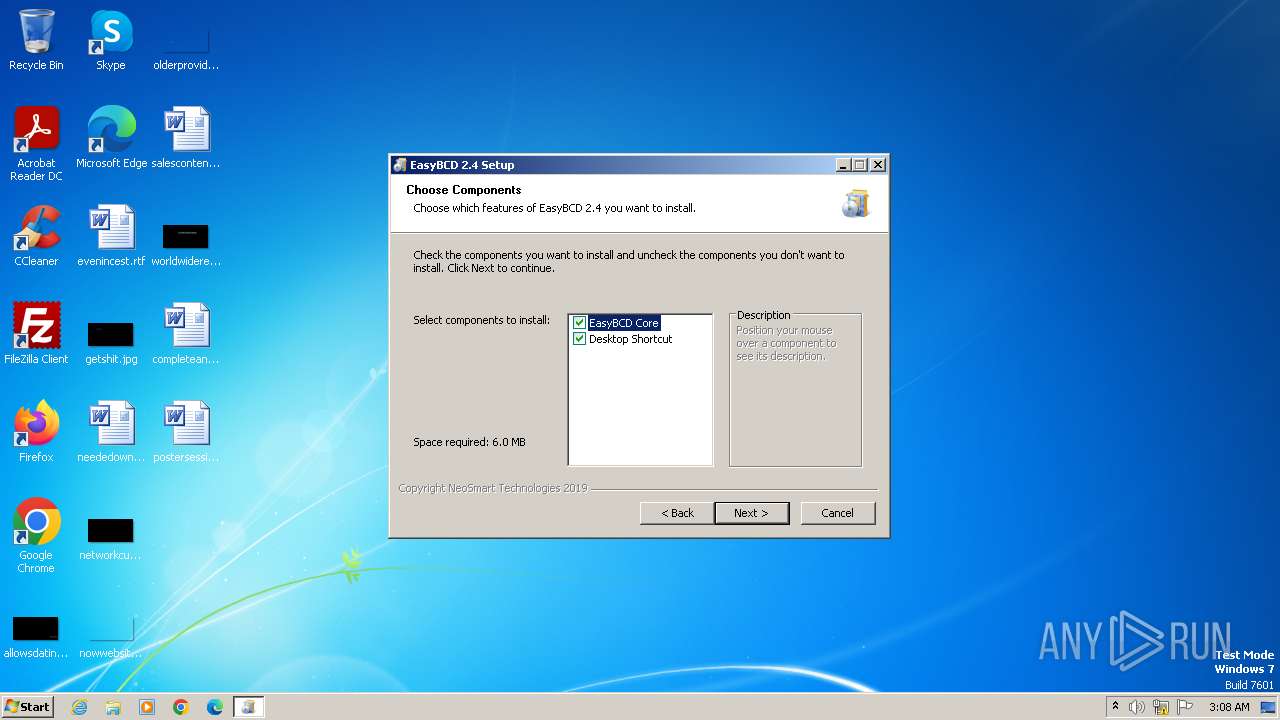The width and height of the screenshot is (1280, 720).
Task: Select the olderprovid... desktop icon
Action: (186, 46)
